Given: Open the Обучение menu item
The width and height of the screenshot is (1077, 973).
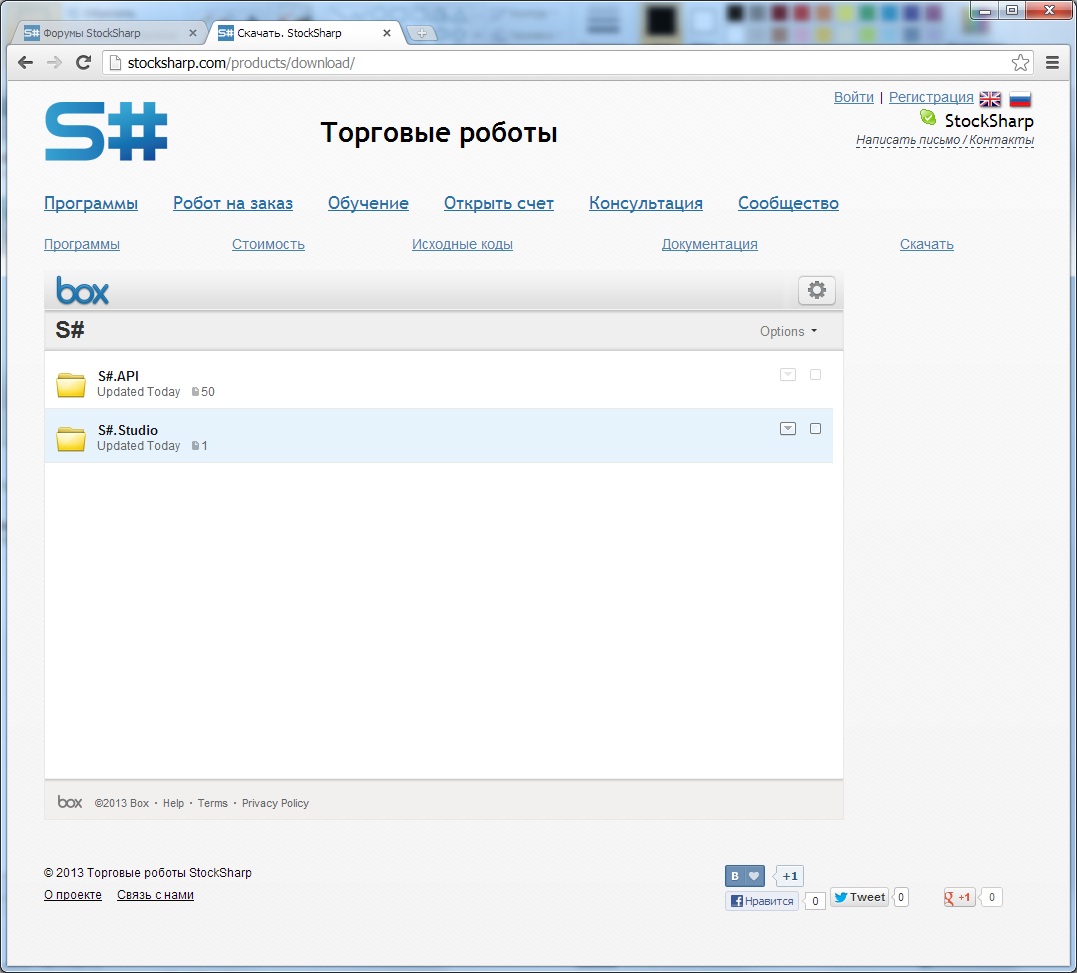Looking at the screenshot, I should click(368, 204).
